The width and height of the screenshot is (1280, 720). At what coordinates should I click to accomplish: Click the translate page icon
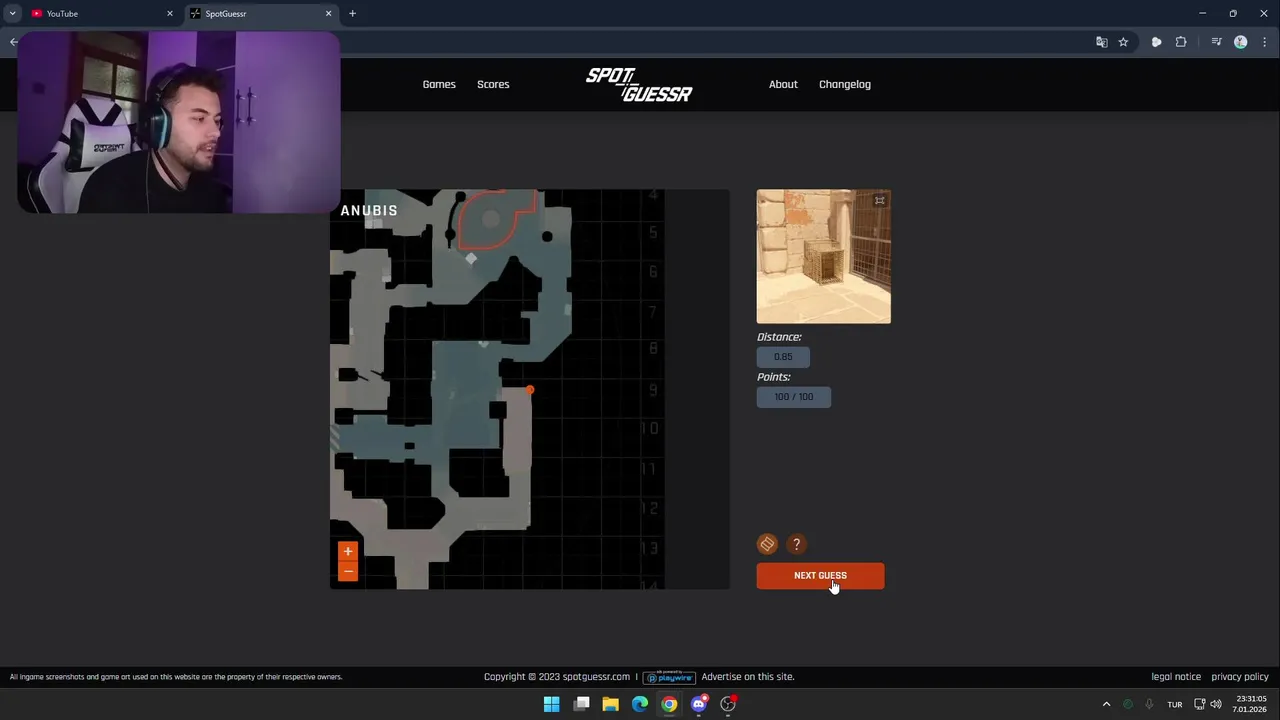point(1101,42)
